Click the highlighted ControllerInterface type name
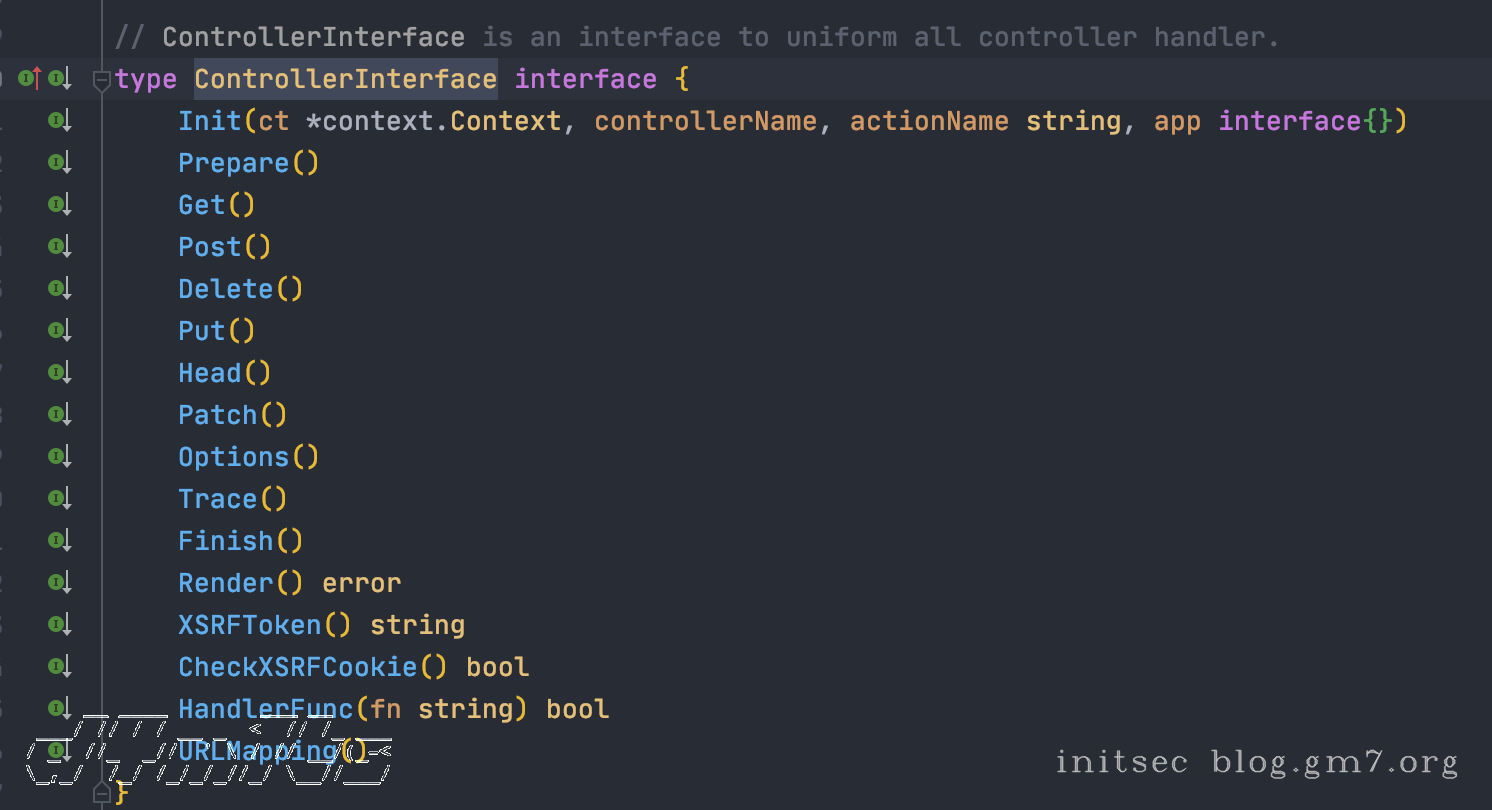Screen dimensions: 1492x810 coord(345,79)
